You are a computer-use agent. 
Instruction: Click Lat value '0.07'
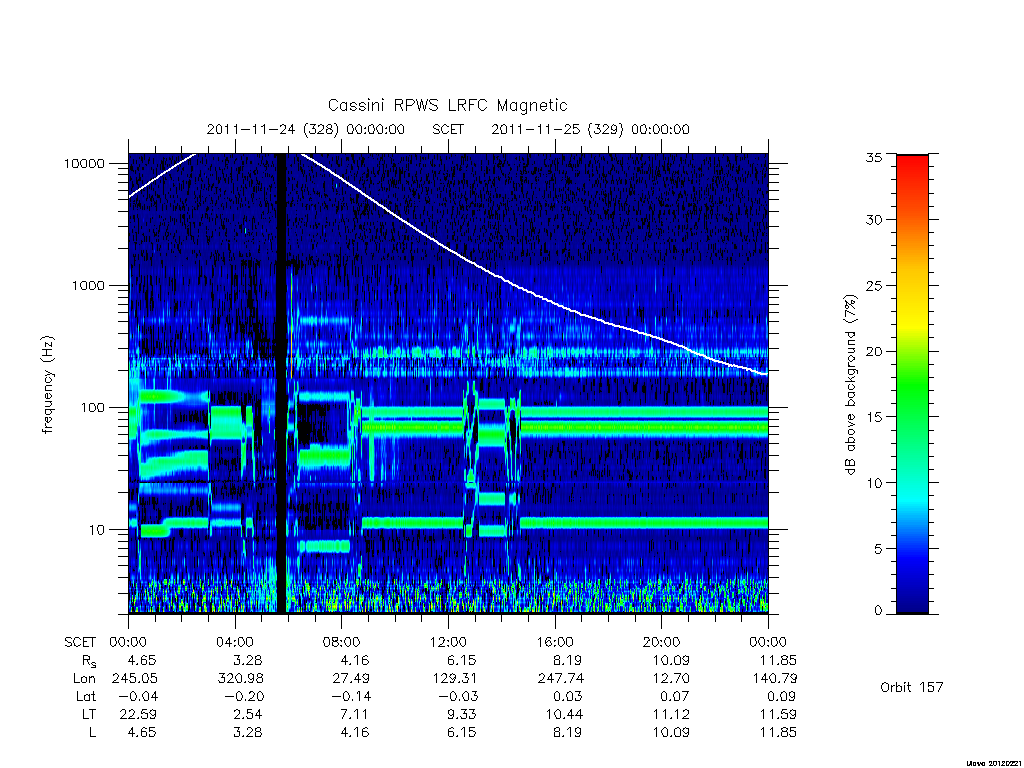[x=674, y=697]
